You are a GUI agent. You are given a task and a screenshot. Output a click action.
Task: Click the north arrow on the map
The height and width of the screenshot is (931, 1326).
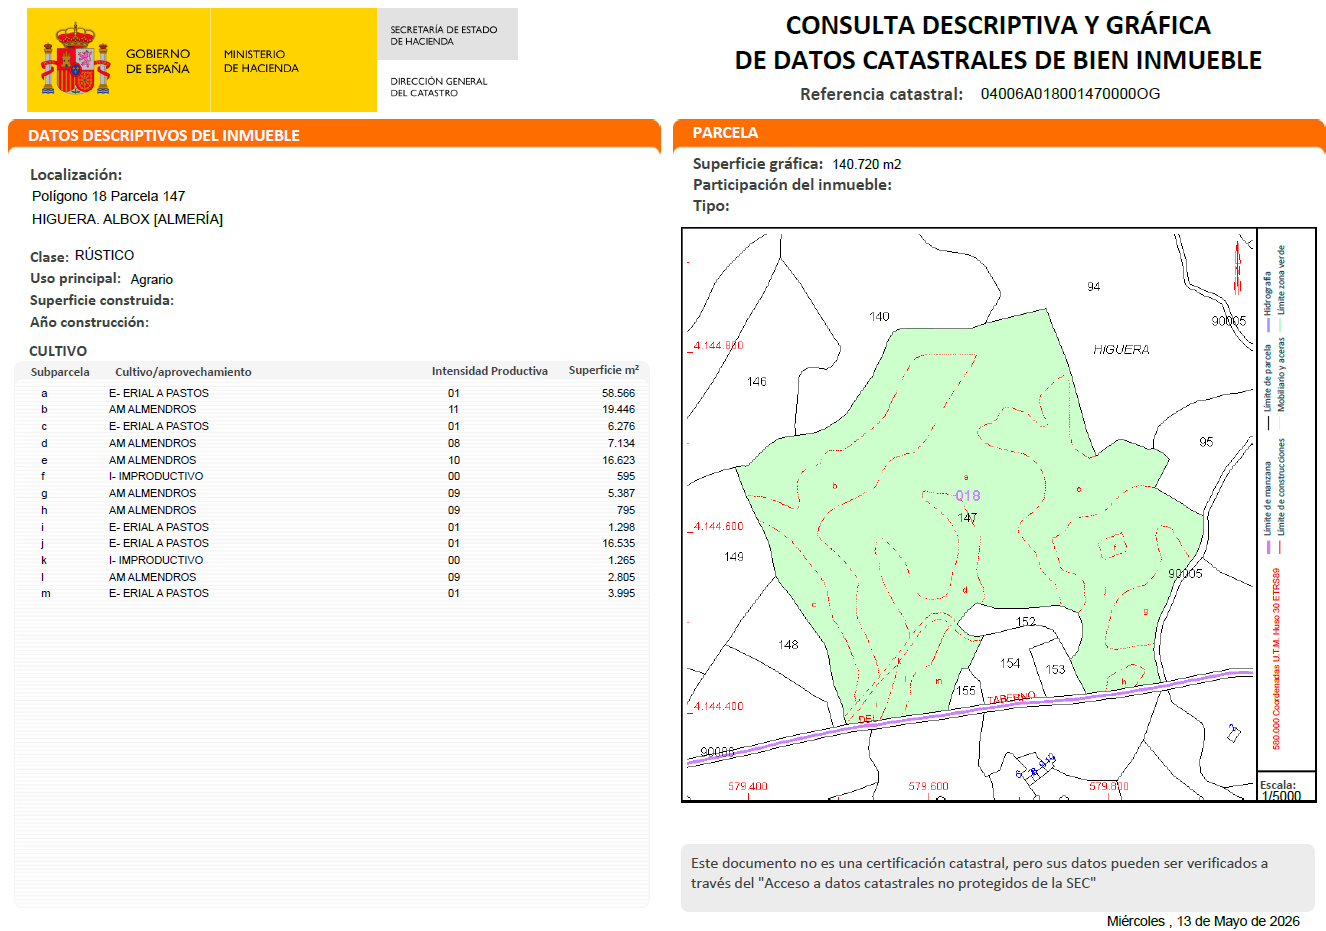point(1238,268)
